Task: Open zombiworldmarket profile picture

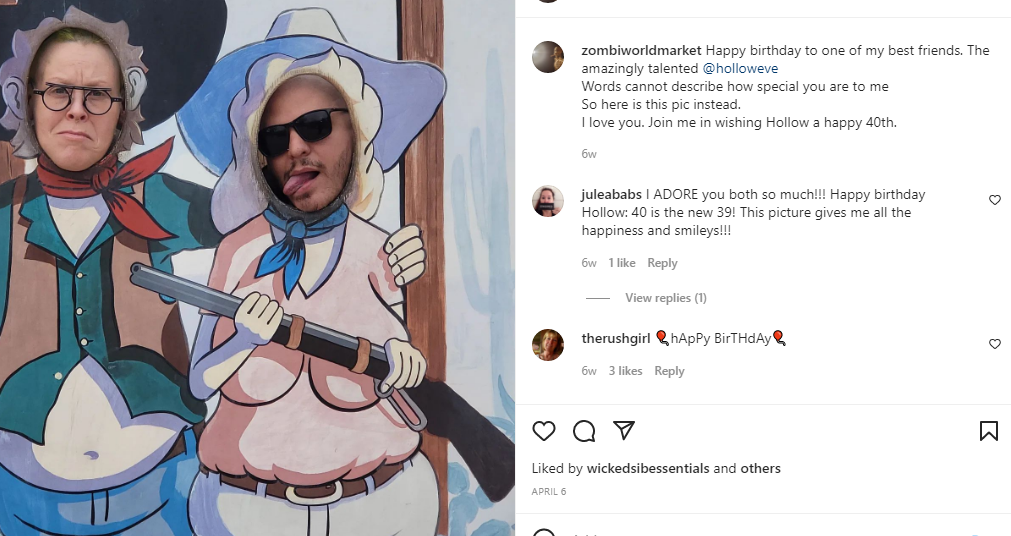Action: [x=548, y=57]
